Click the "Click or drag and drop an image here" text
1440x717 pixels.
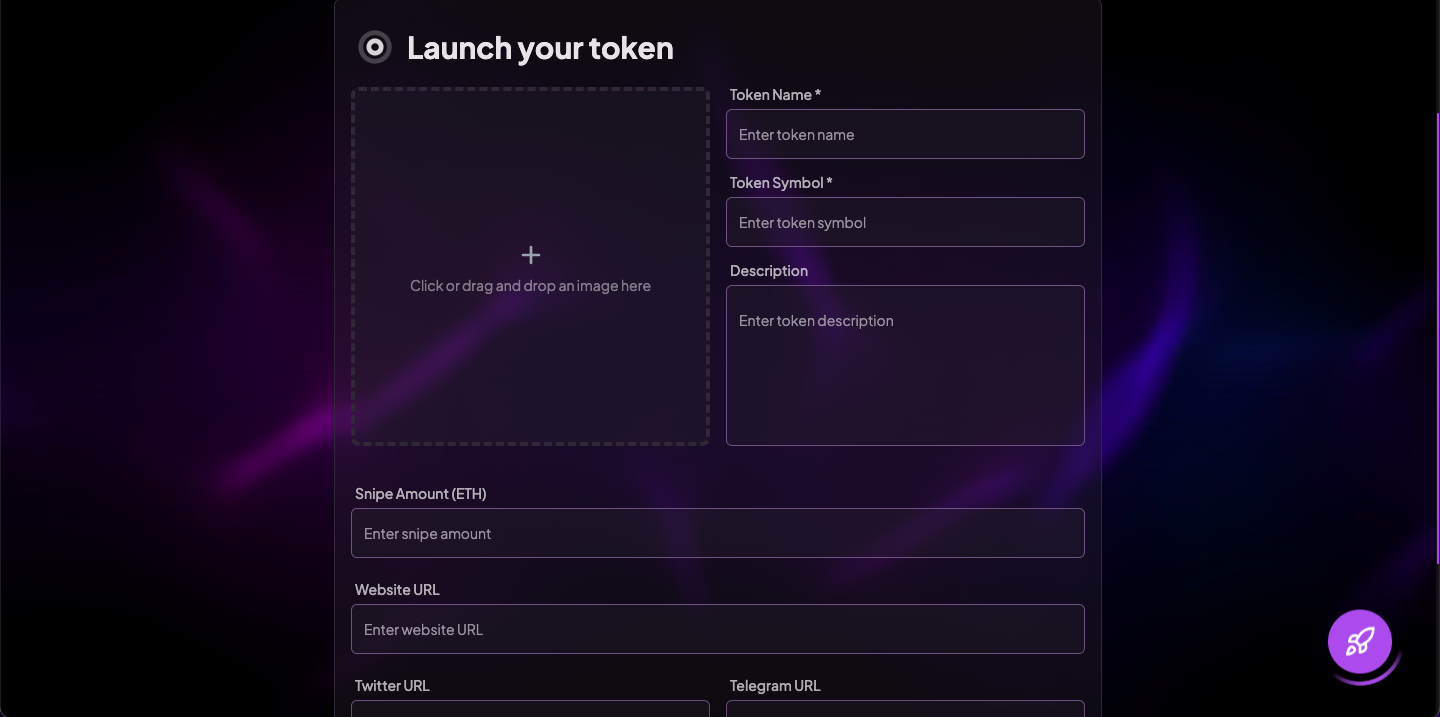click(530, 286)
